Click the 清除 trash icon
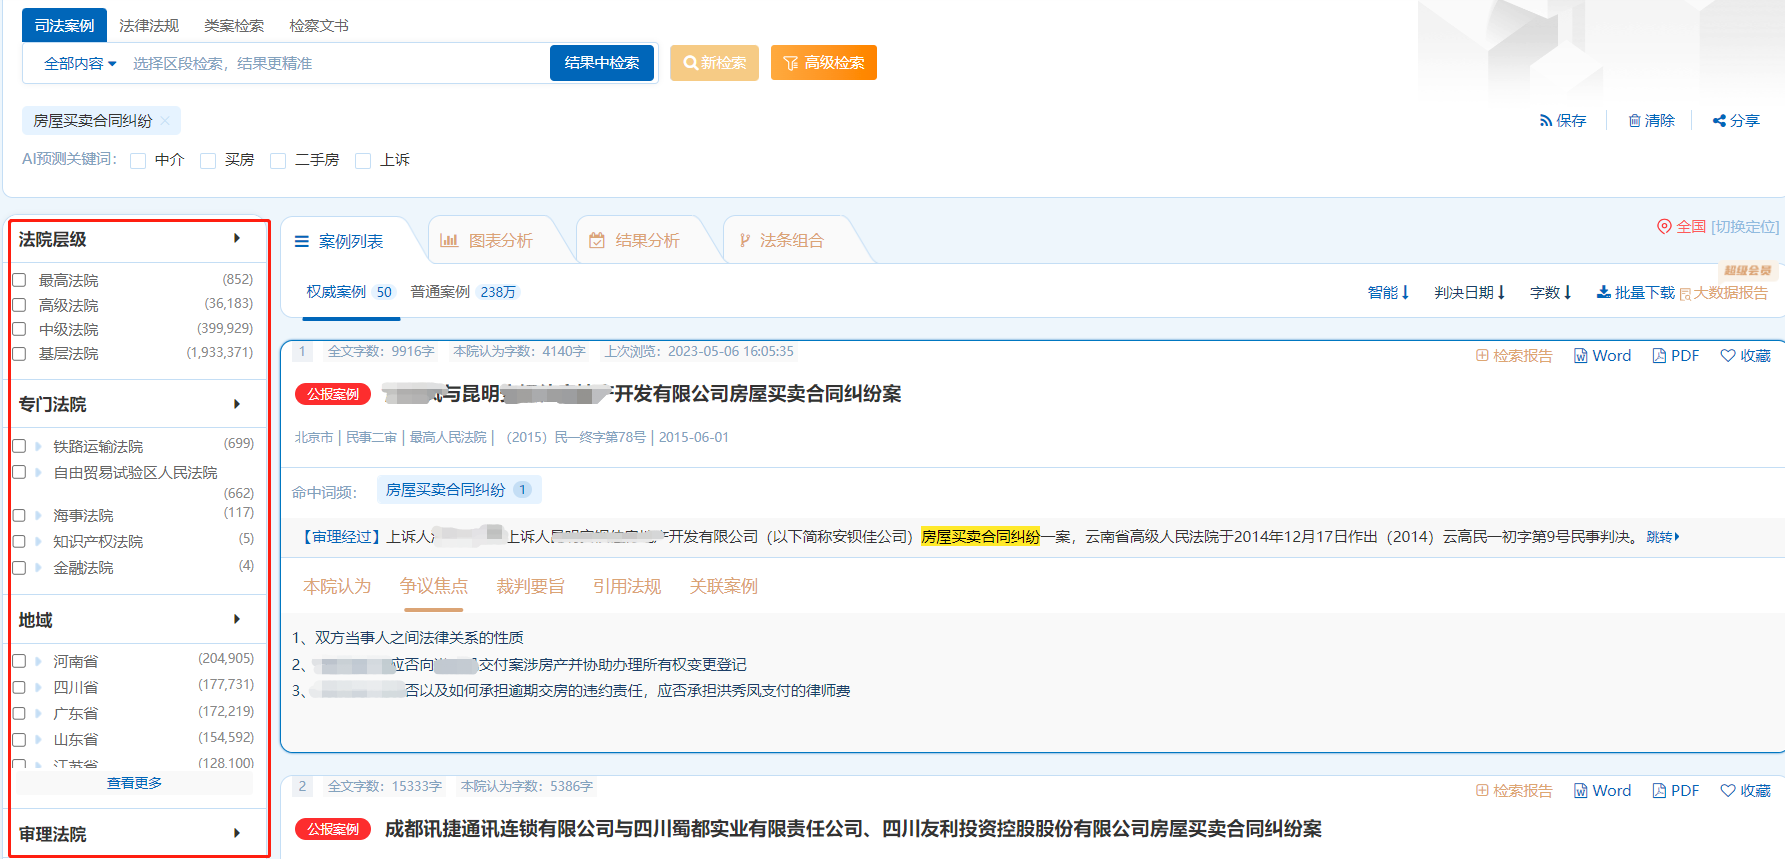 point(1634,121)
